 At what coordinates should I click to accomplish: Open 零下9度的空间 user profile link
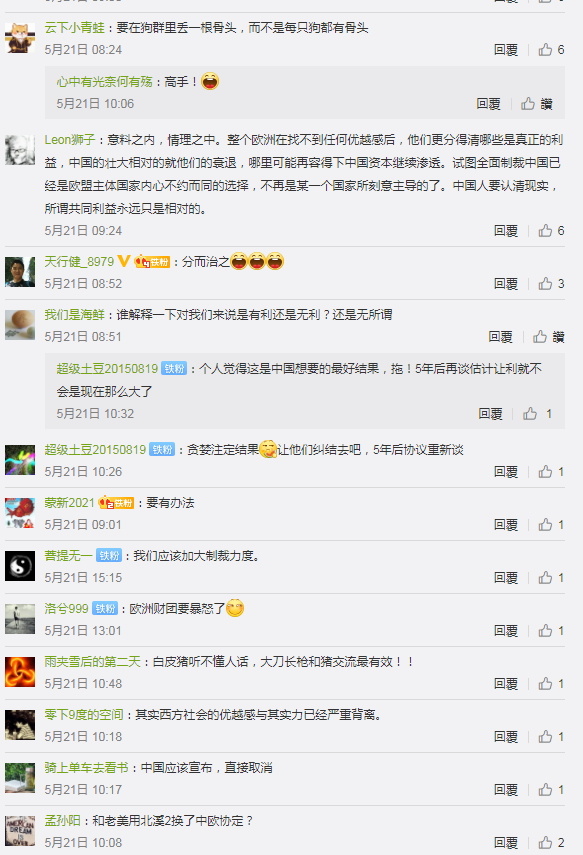click(x=84, y=715)
